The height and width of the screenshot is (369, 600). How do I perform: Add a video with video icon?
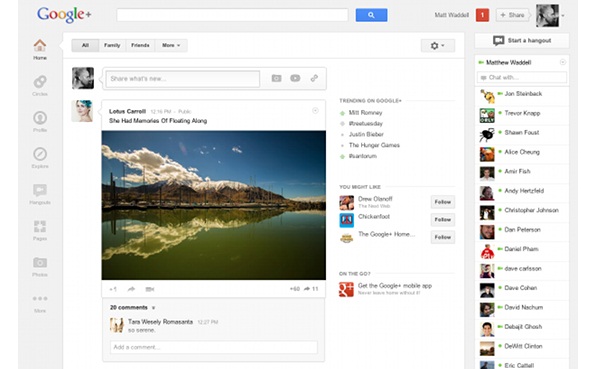point(295,78)
